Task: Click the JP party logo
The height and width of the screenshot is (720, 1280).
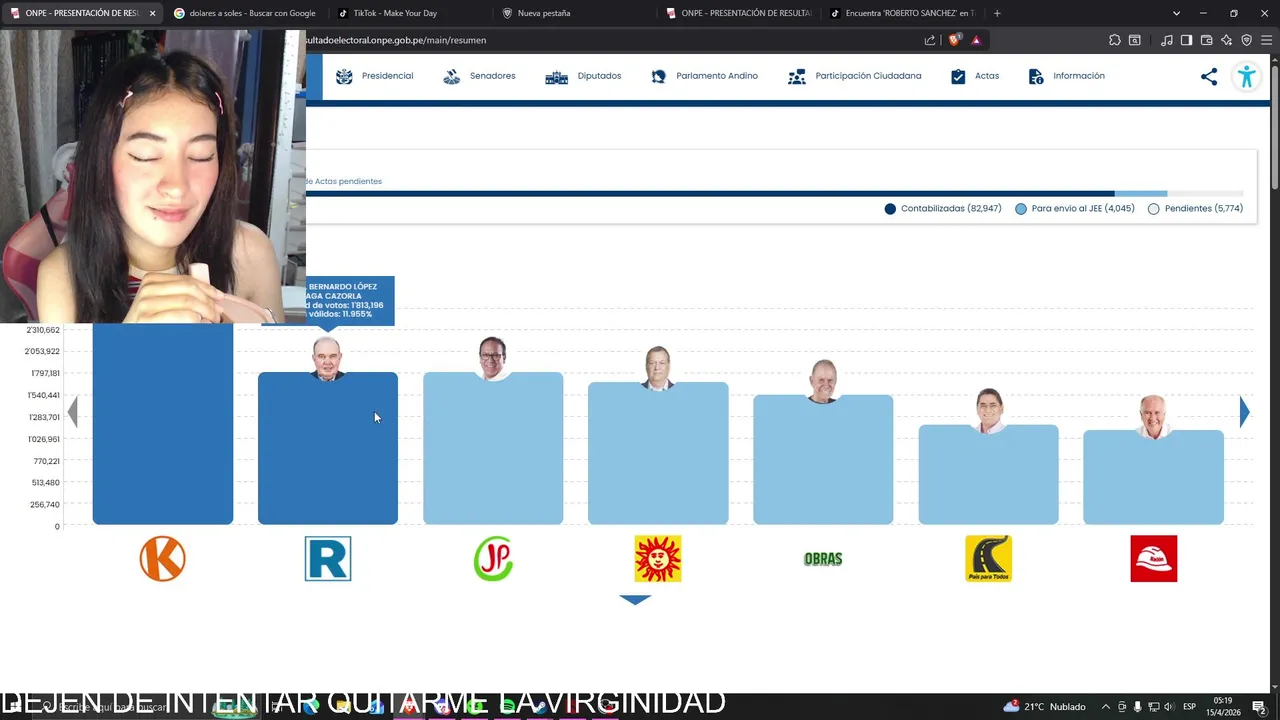Action: pos(493,558)
